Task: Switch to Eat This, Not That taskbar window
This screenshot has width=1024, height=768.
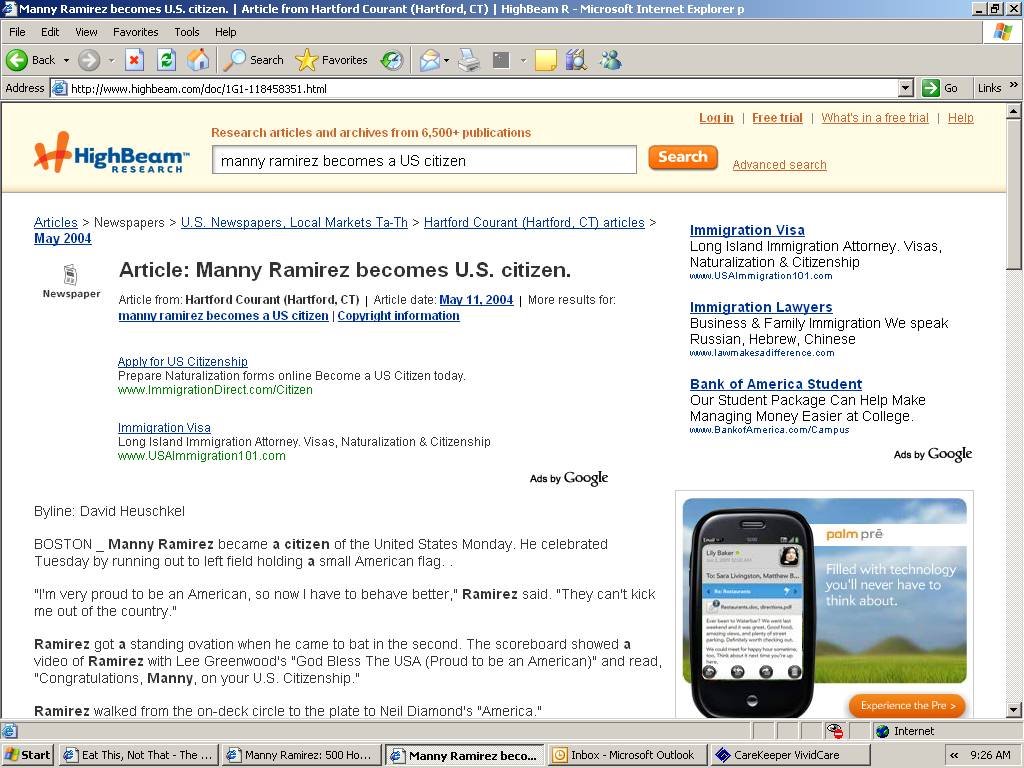Action: (138, 755)
